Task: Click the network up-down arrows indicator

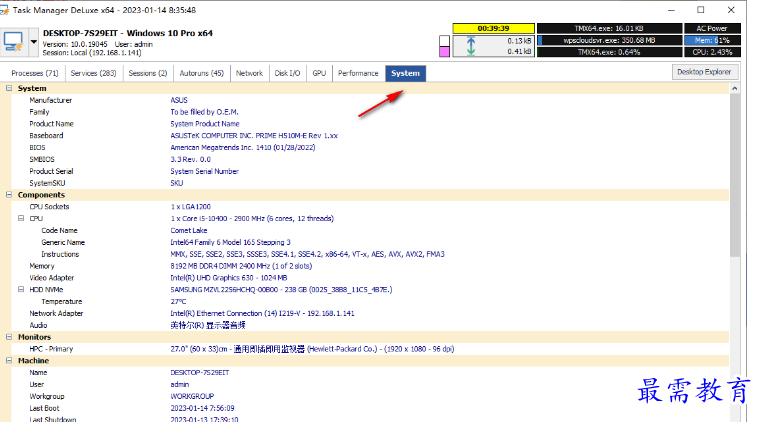Action: [471, 46]
